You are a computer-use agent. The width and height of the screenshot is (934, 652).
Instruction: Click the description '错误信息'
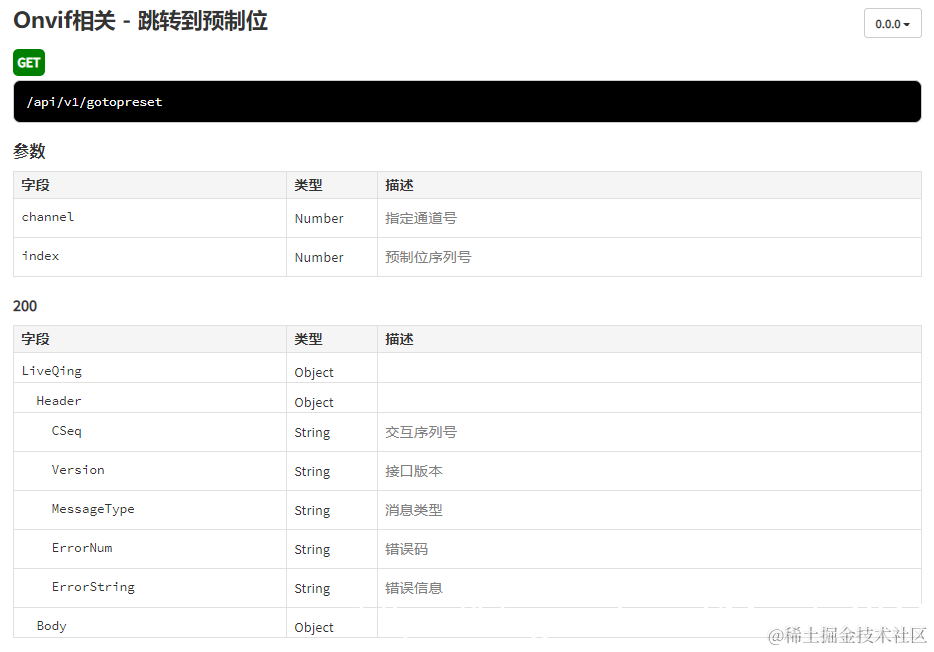click(413, 588)
